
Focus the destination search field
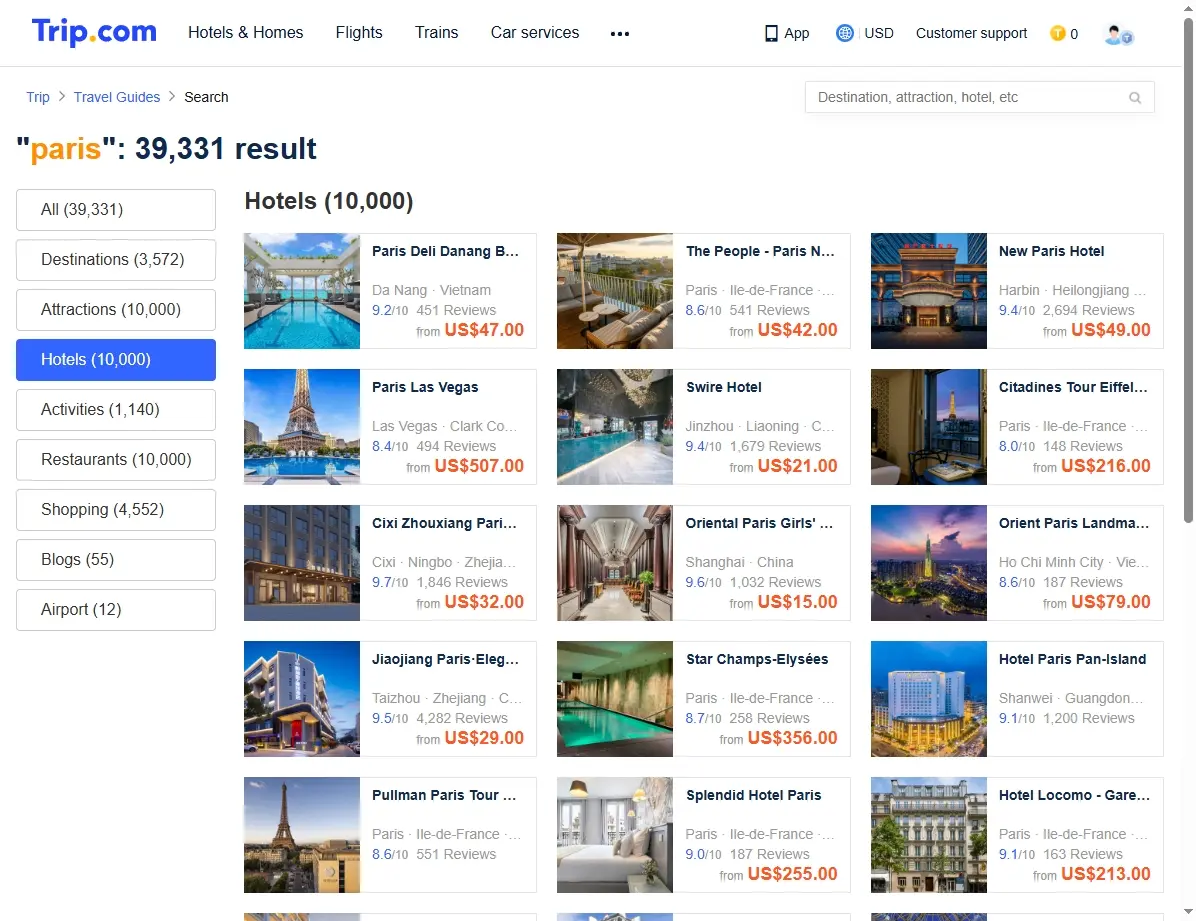pos(979,97)
